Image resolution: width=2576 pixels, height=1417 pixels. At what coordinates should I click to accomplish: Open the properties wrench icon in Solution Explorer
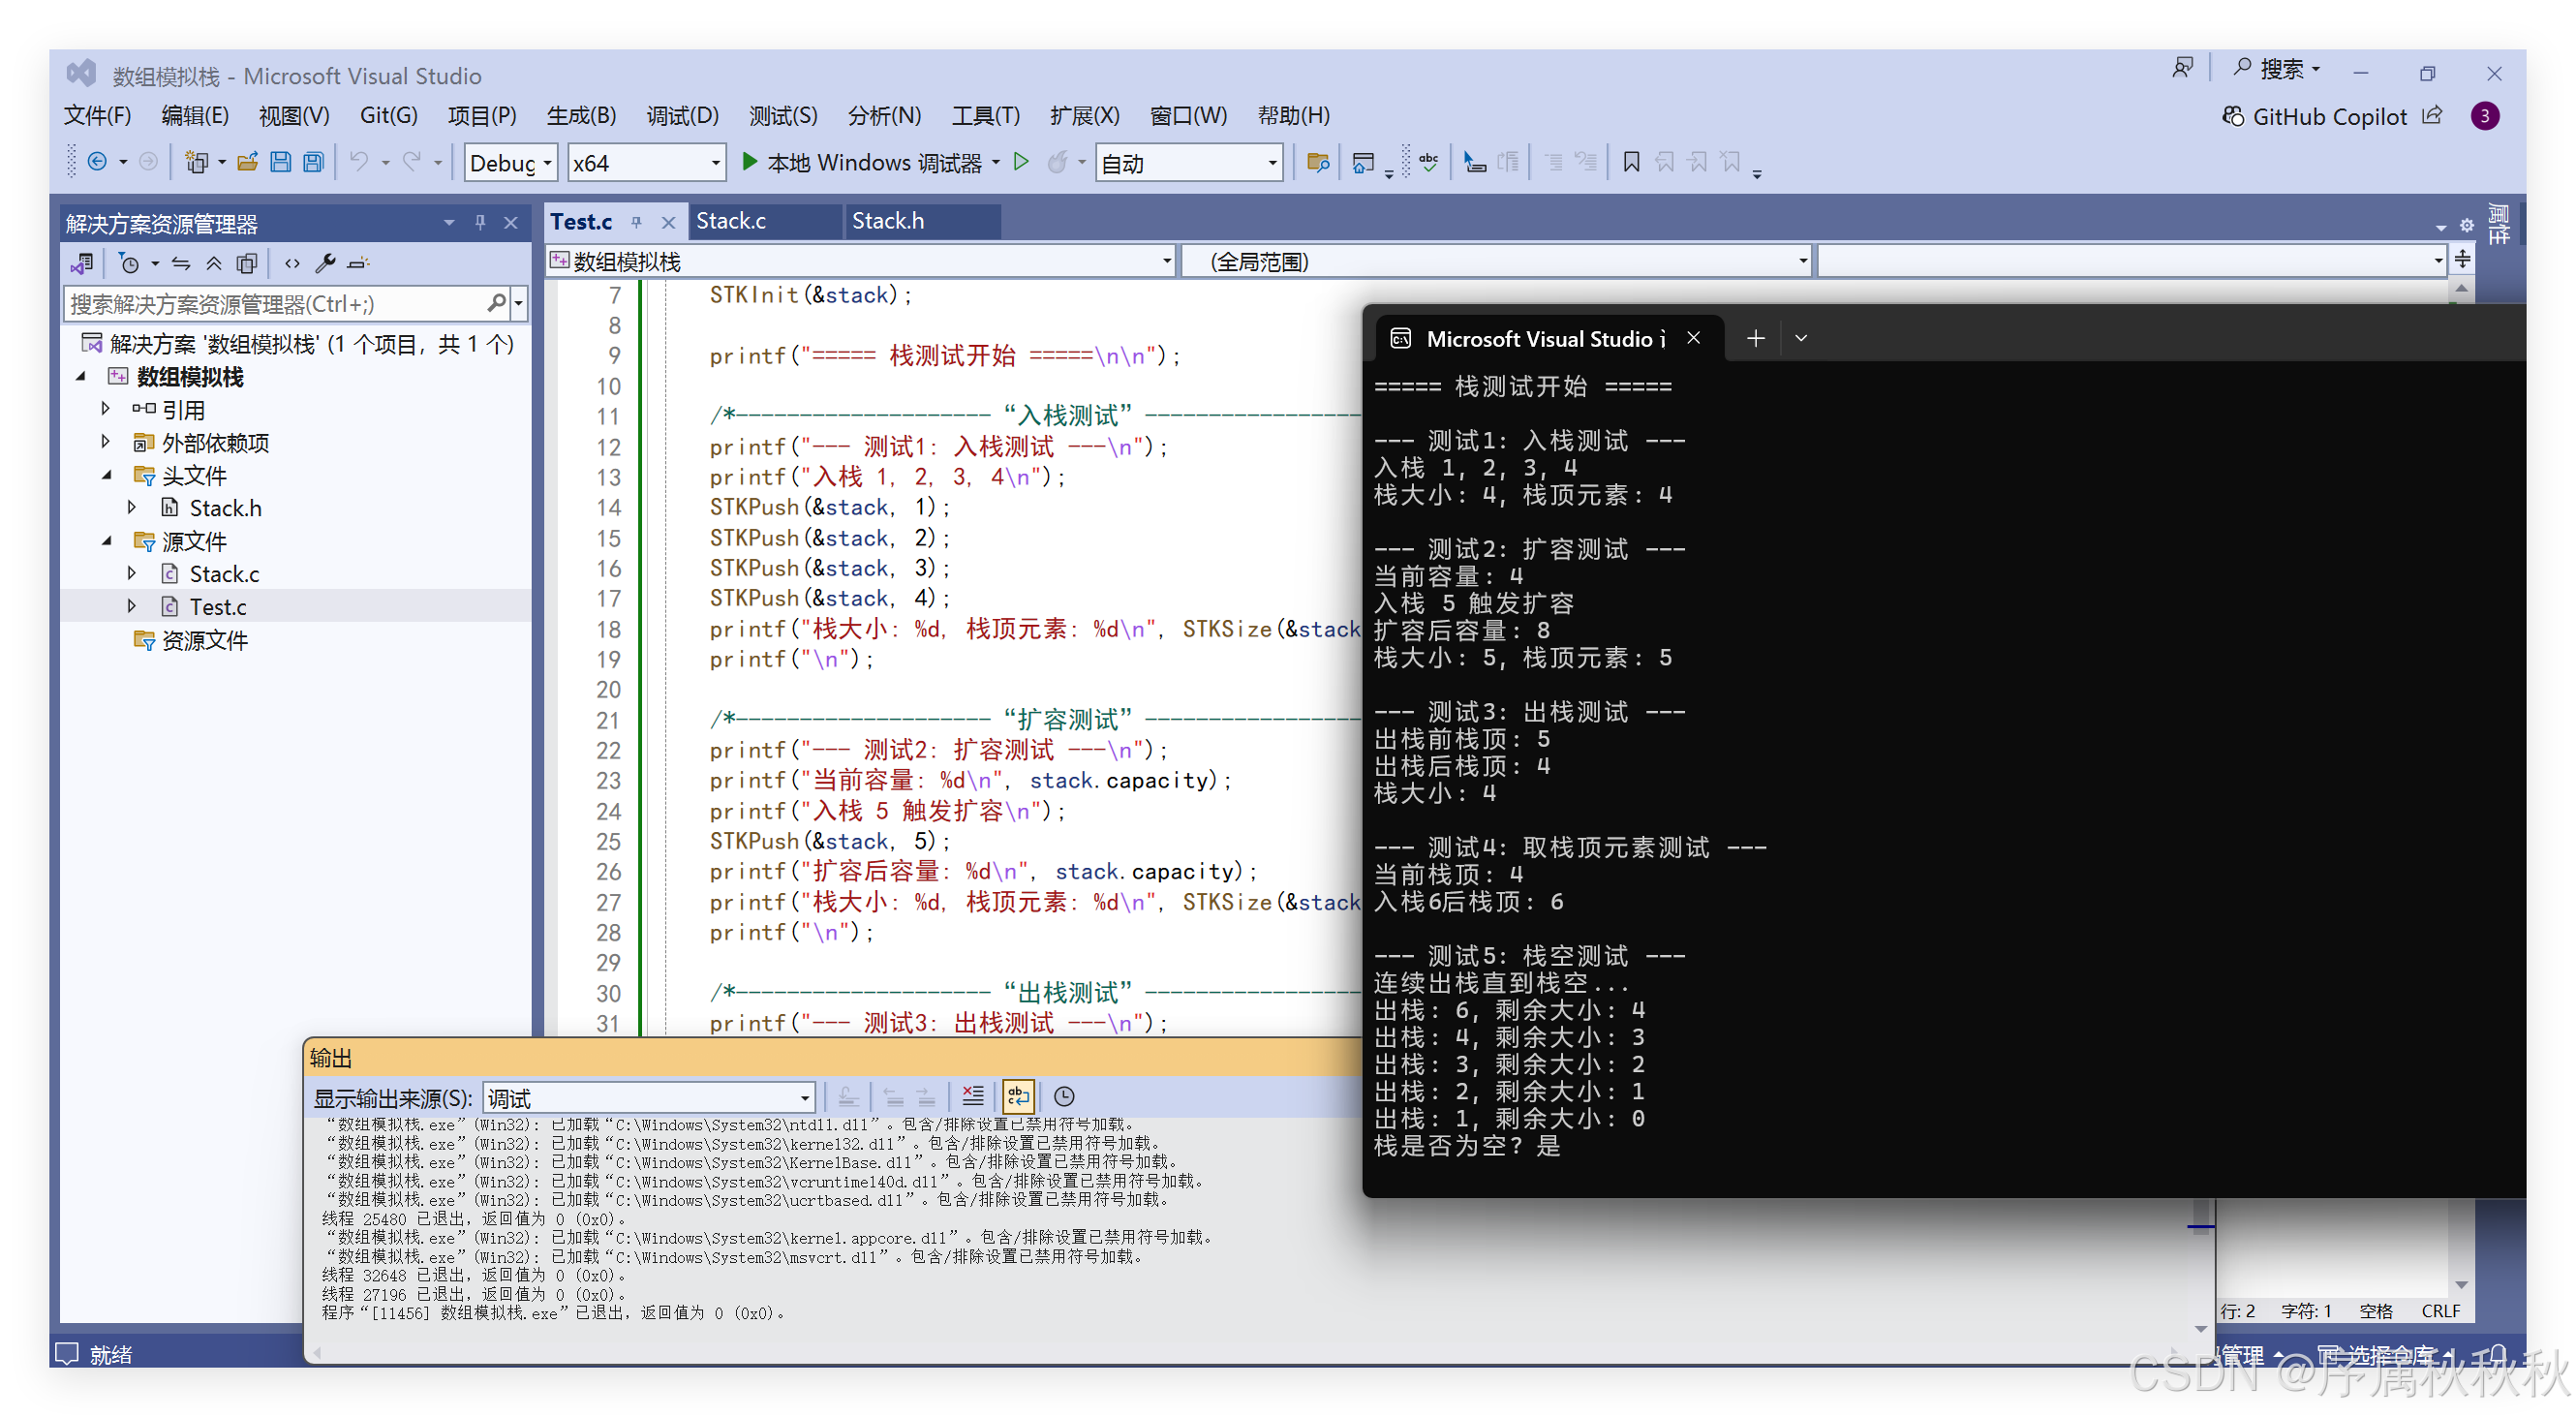[x=325, y=264]
